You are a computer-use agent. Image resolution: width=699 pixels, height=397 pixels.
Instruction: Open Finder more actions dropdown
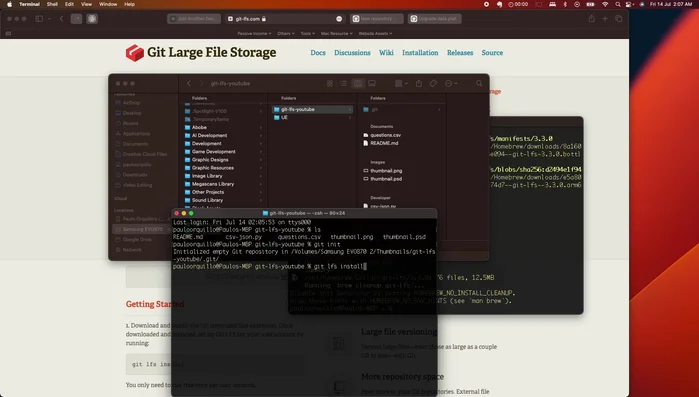point(451,83)
